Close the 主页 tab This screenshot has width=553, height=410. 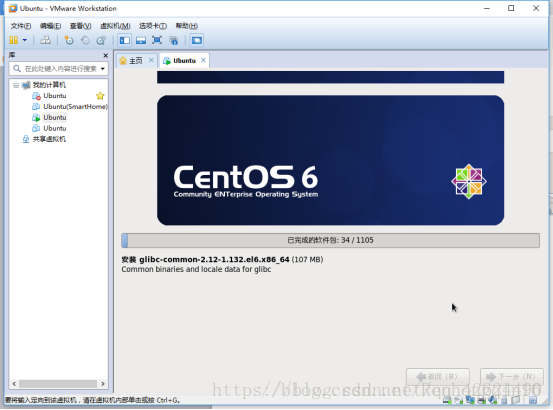tap(151, 60)
